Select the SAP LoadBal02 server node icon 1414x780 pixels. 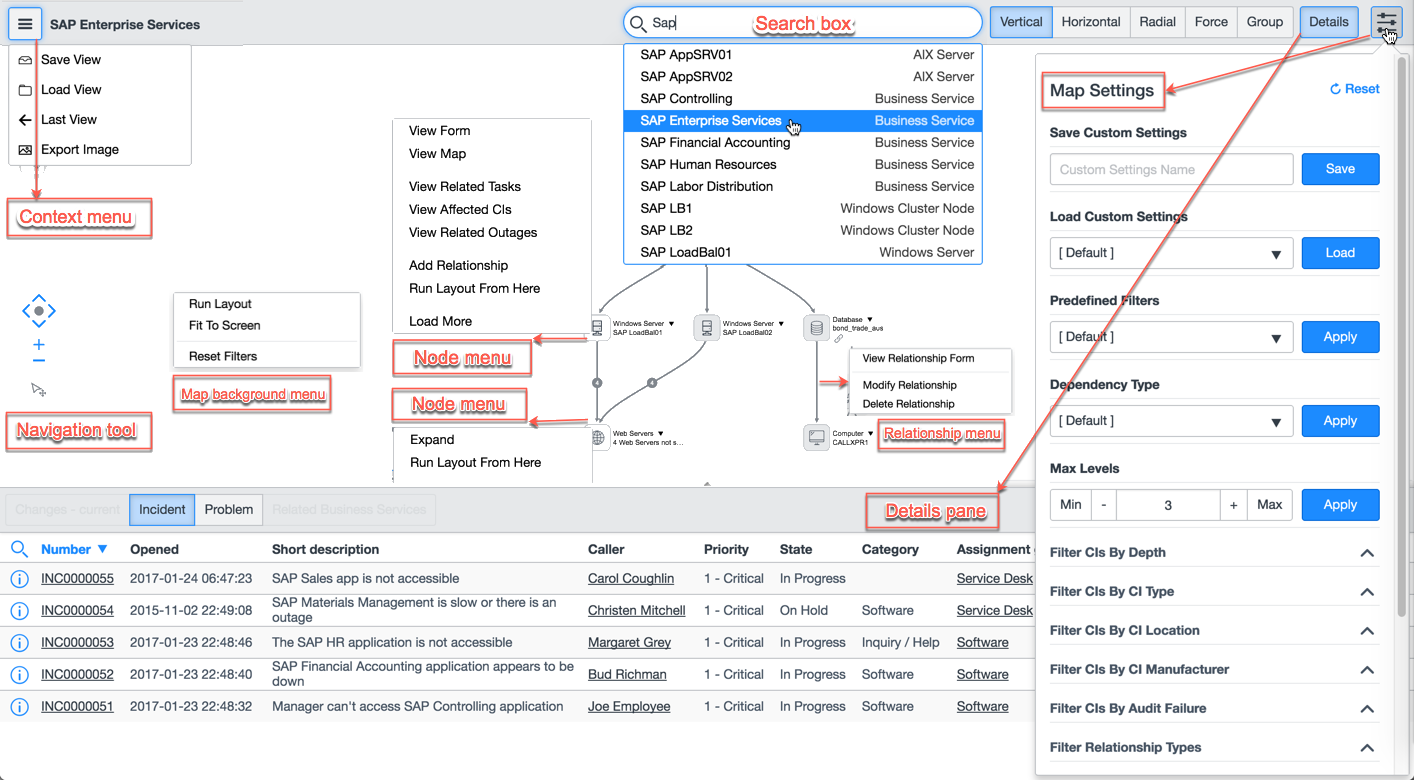(x=707, y=328)
